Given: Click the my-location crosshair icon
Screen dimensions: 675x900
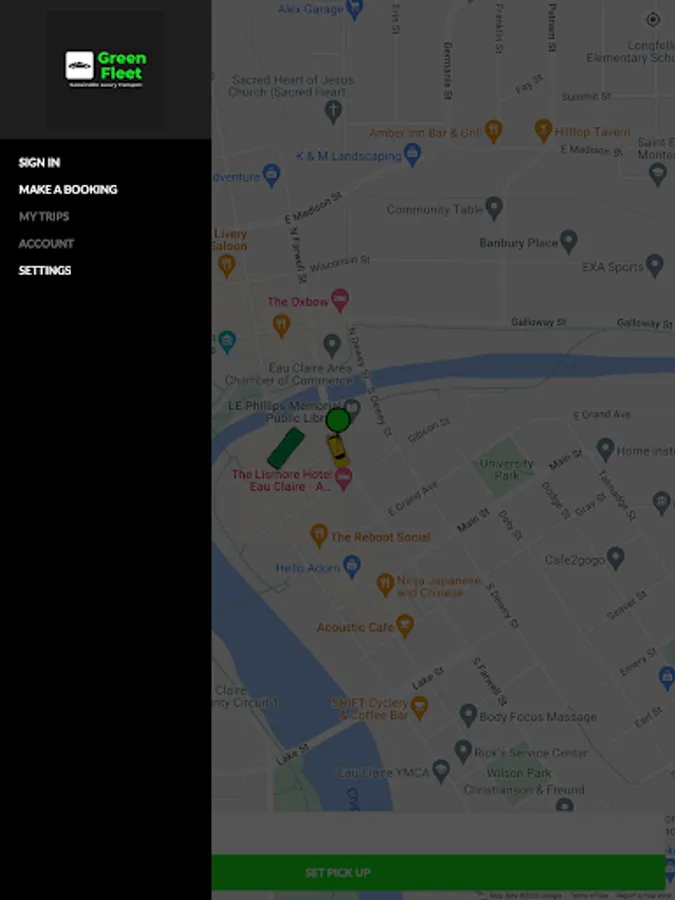Looking at the screenshot, I should 653,20.
